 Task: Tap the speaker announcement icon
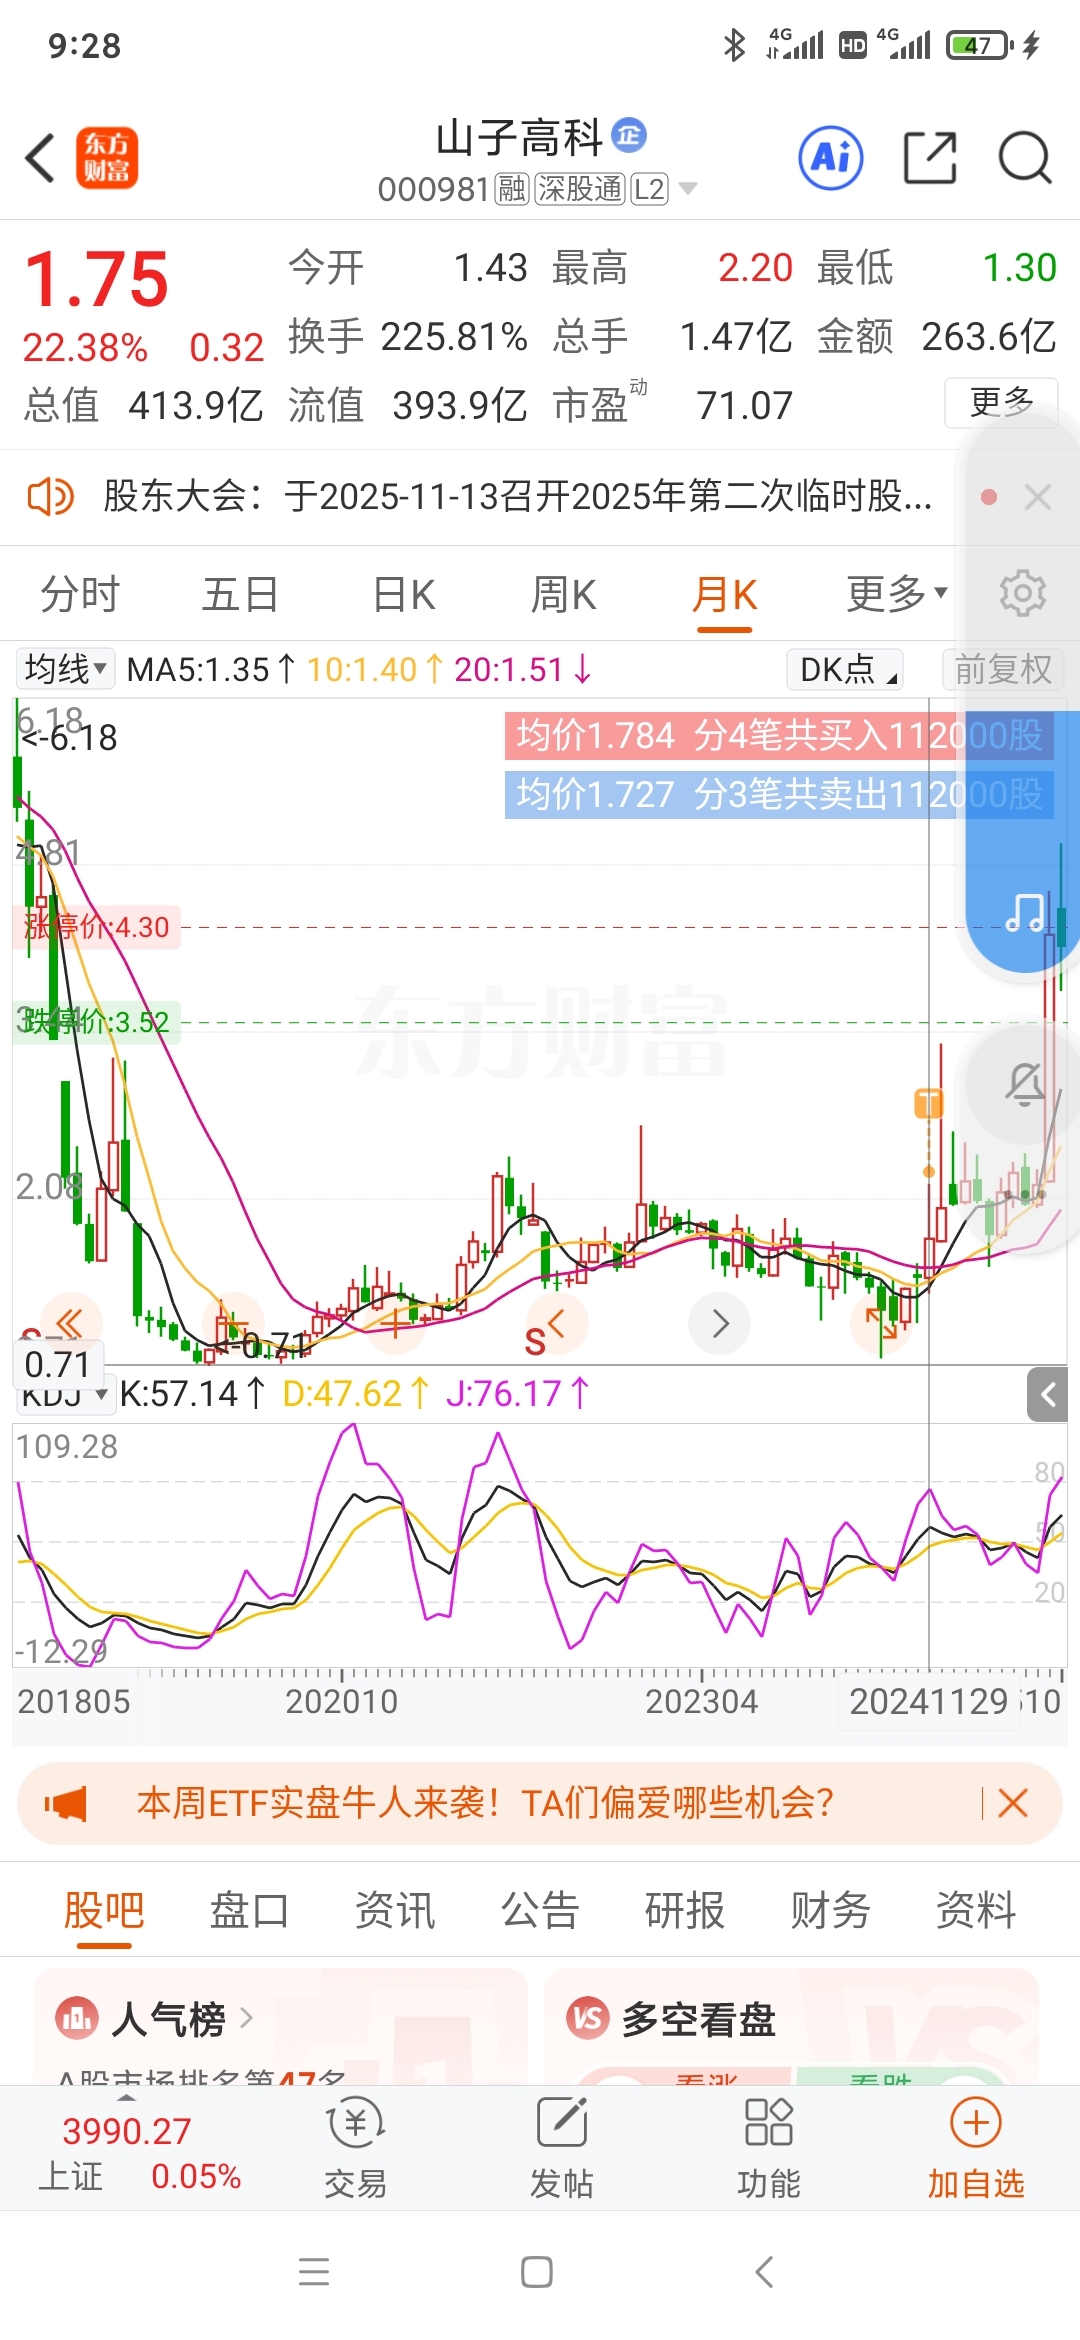[50, 496]
